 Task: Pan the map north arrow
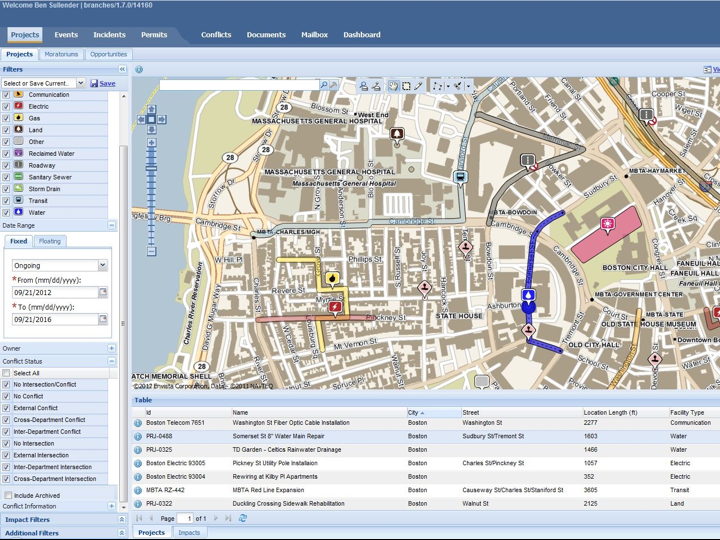(151, 109)
